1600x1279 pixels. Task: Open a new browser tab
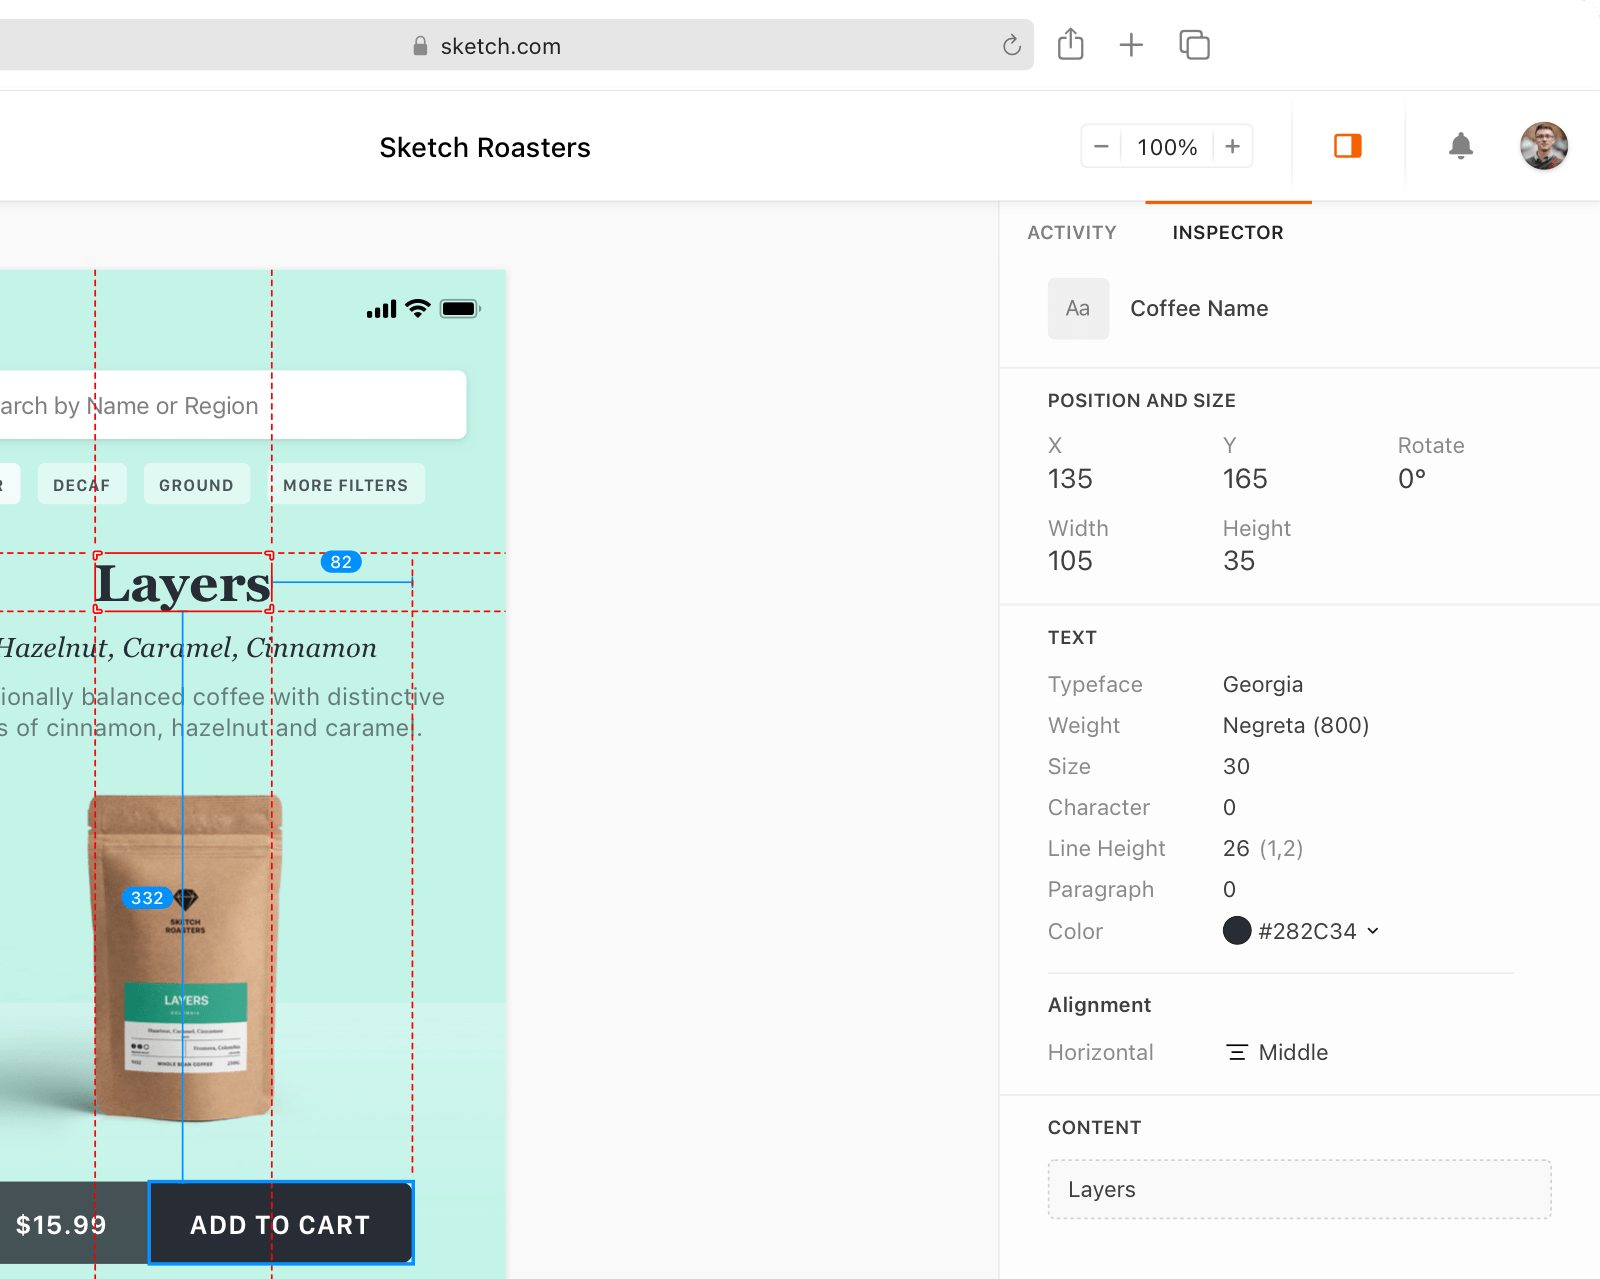pos(1131,45)
